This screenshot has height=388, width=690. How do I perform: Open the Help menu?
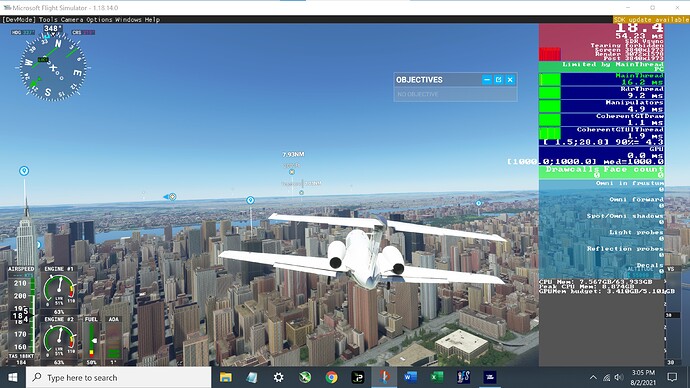pyautogui.click(x=152, y=19)
